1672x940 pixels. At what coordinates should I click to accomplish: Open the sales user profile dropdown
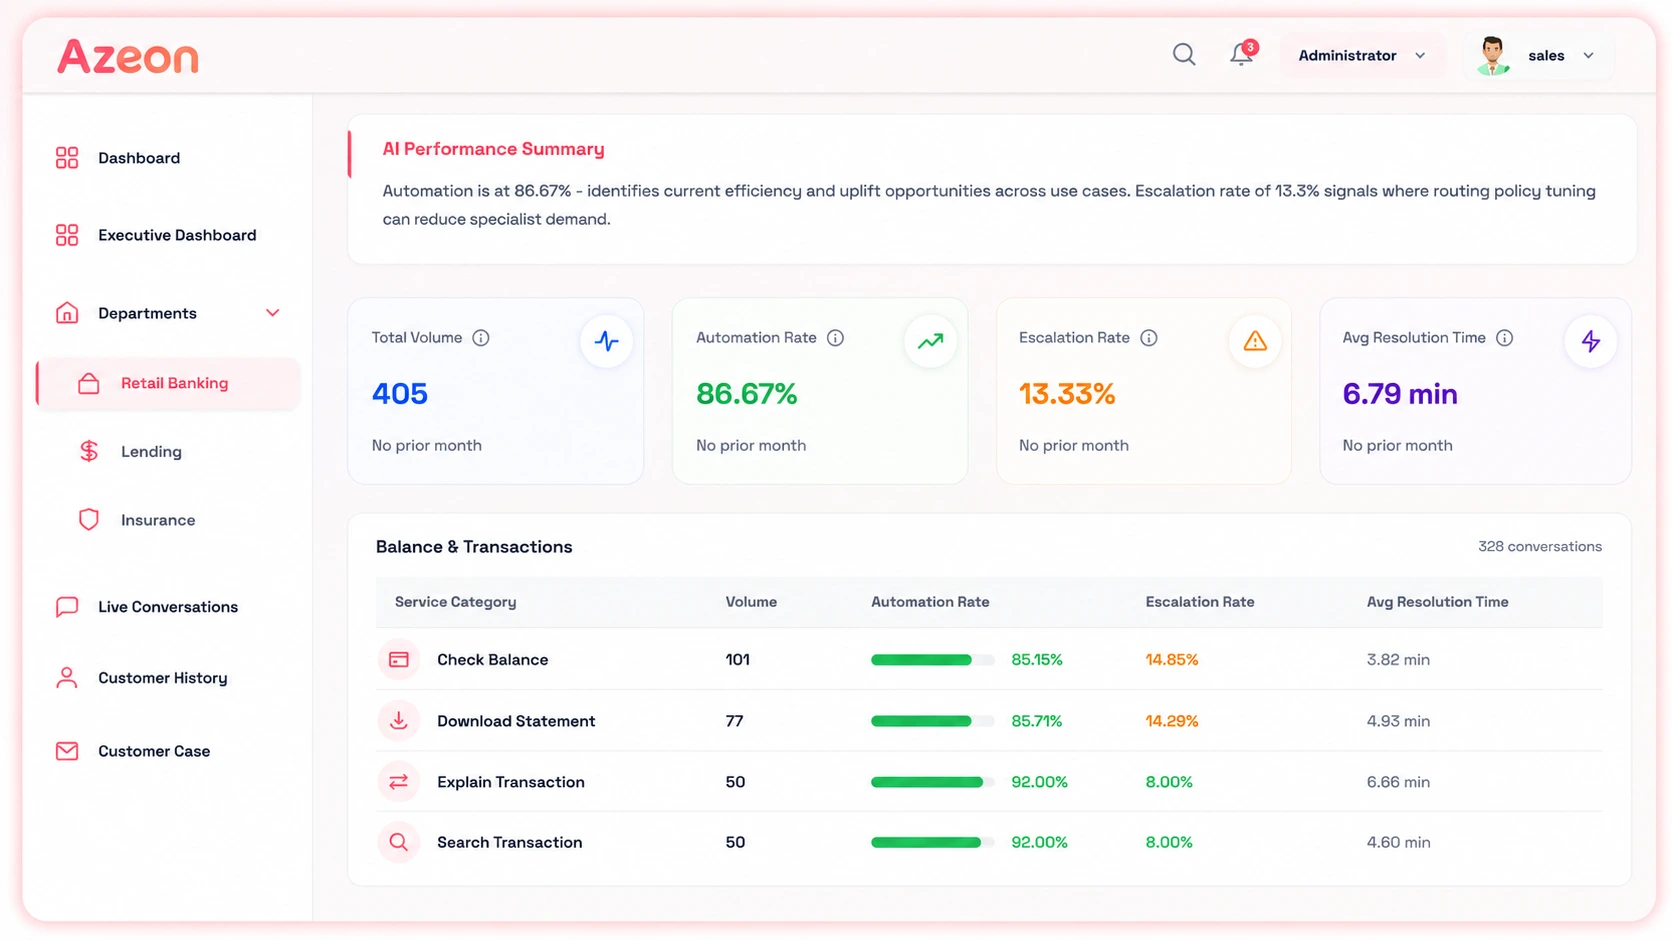coord(1538,55)
